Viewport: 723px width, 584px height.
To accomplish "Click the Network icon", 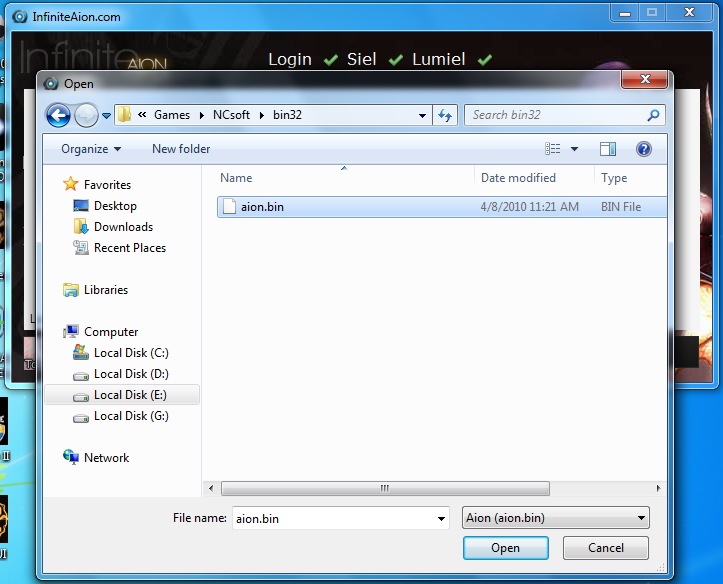I will [71, 457].
